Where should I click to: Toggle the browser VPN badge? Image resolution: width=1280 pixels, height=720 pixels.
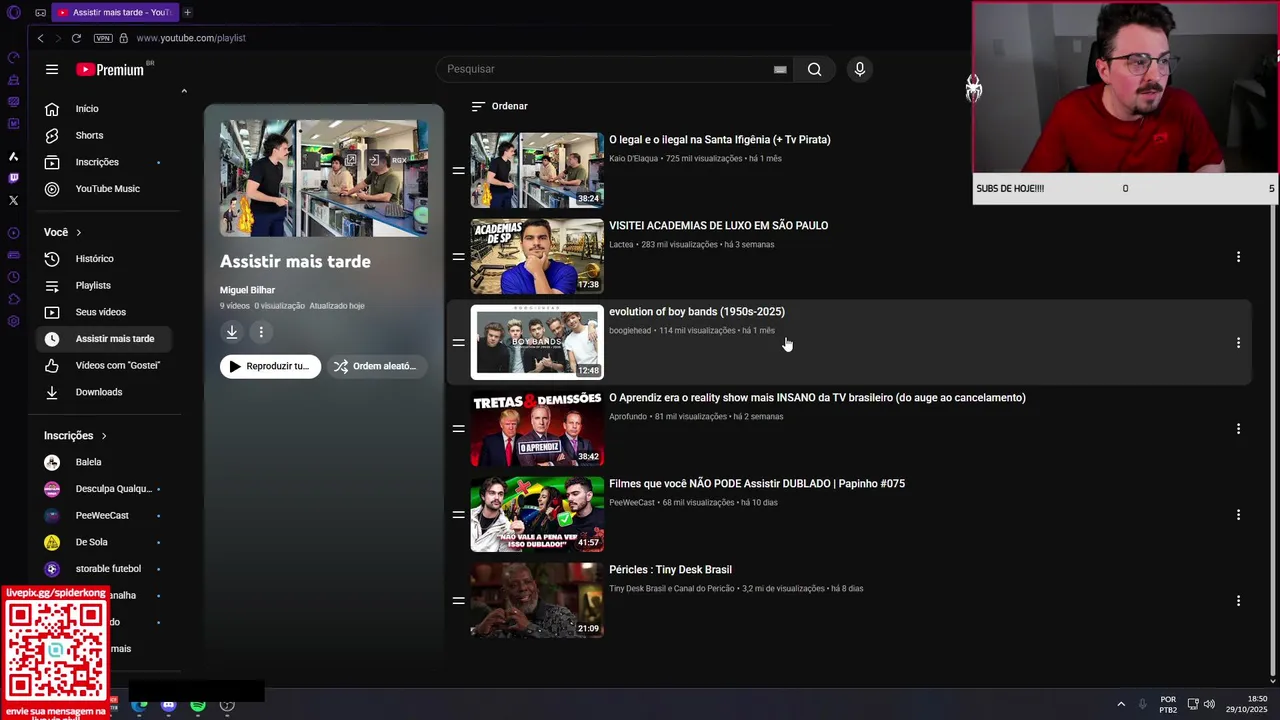(103, 38)
